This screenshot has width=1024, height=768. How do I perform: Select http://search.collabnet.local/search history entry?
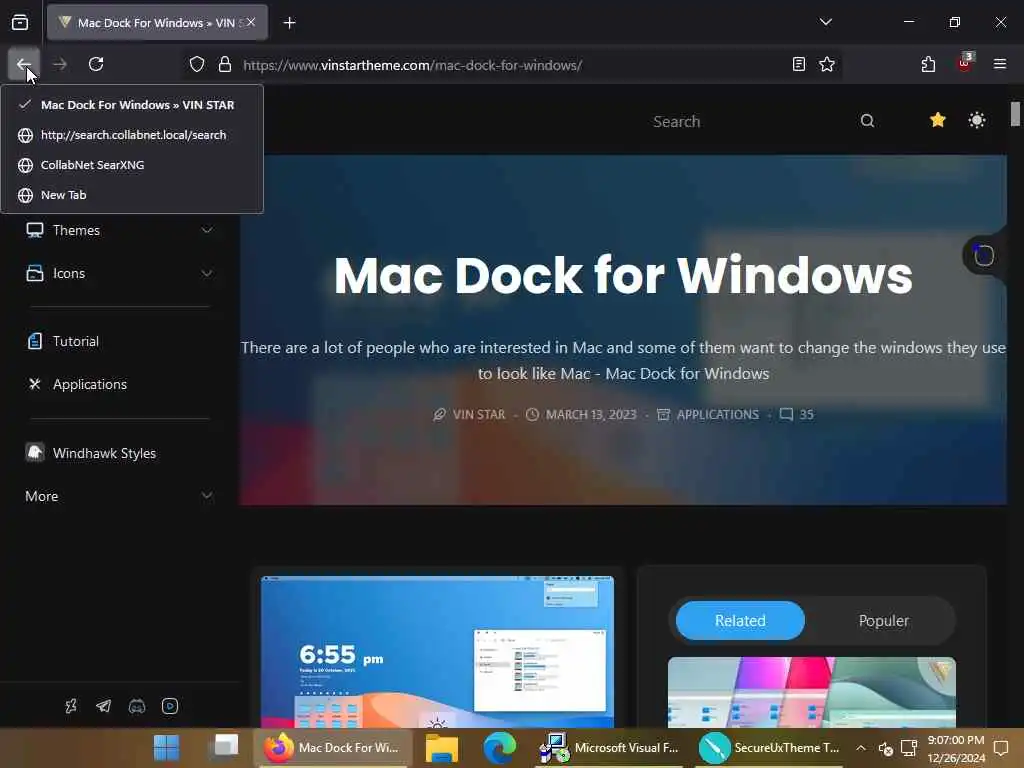coord(132,135)
